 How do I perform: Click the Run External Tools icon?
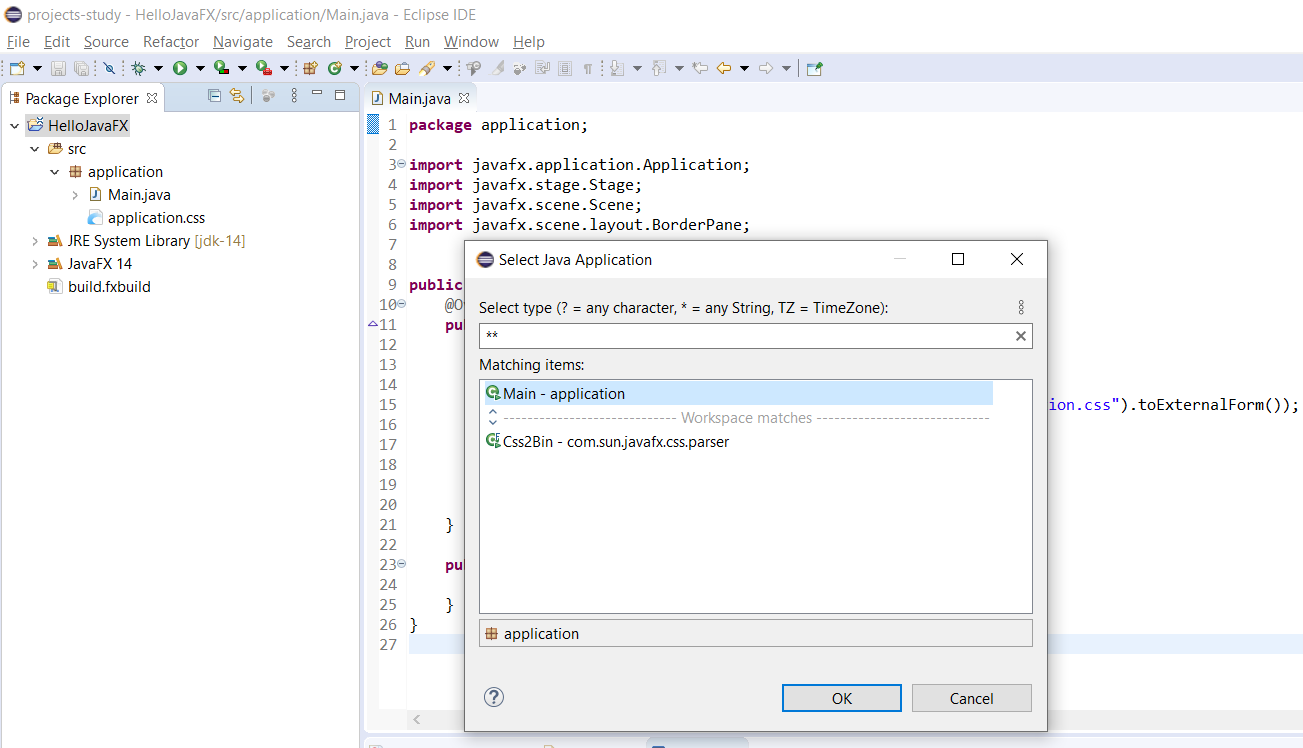[x=263, y=68]
